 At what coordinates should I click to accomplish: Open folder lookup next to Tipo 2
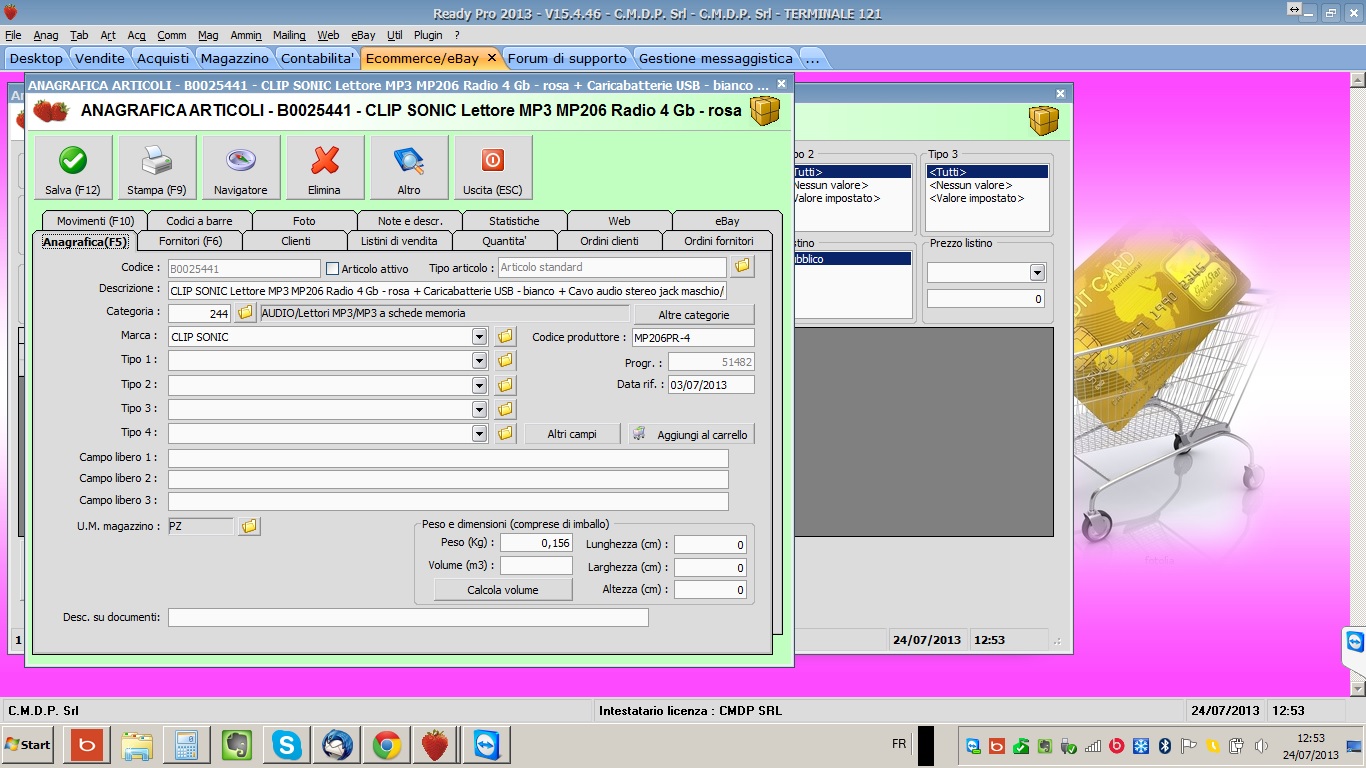[506, 385]
